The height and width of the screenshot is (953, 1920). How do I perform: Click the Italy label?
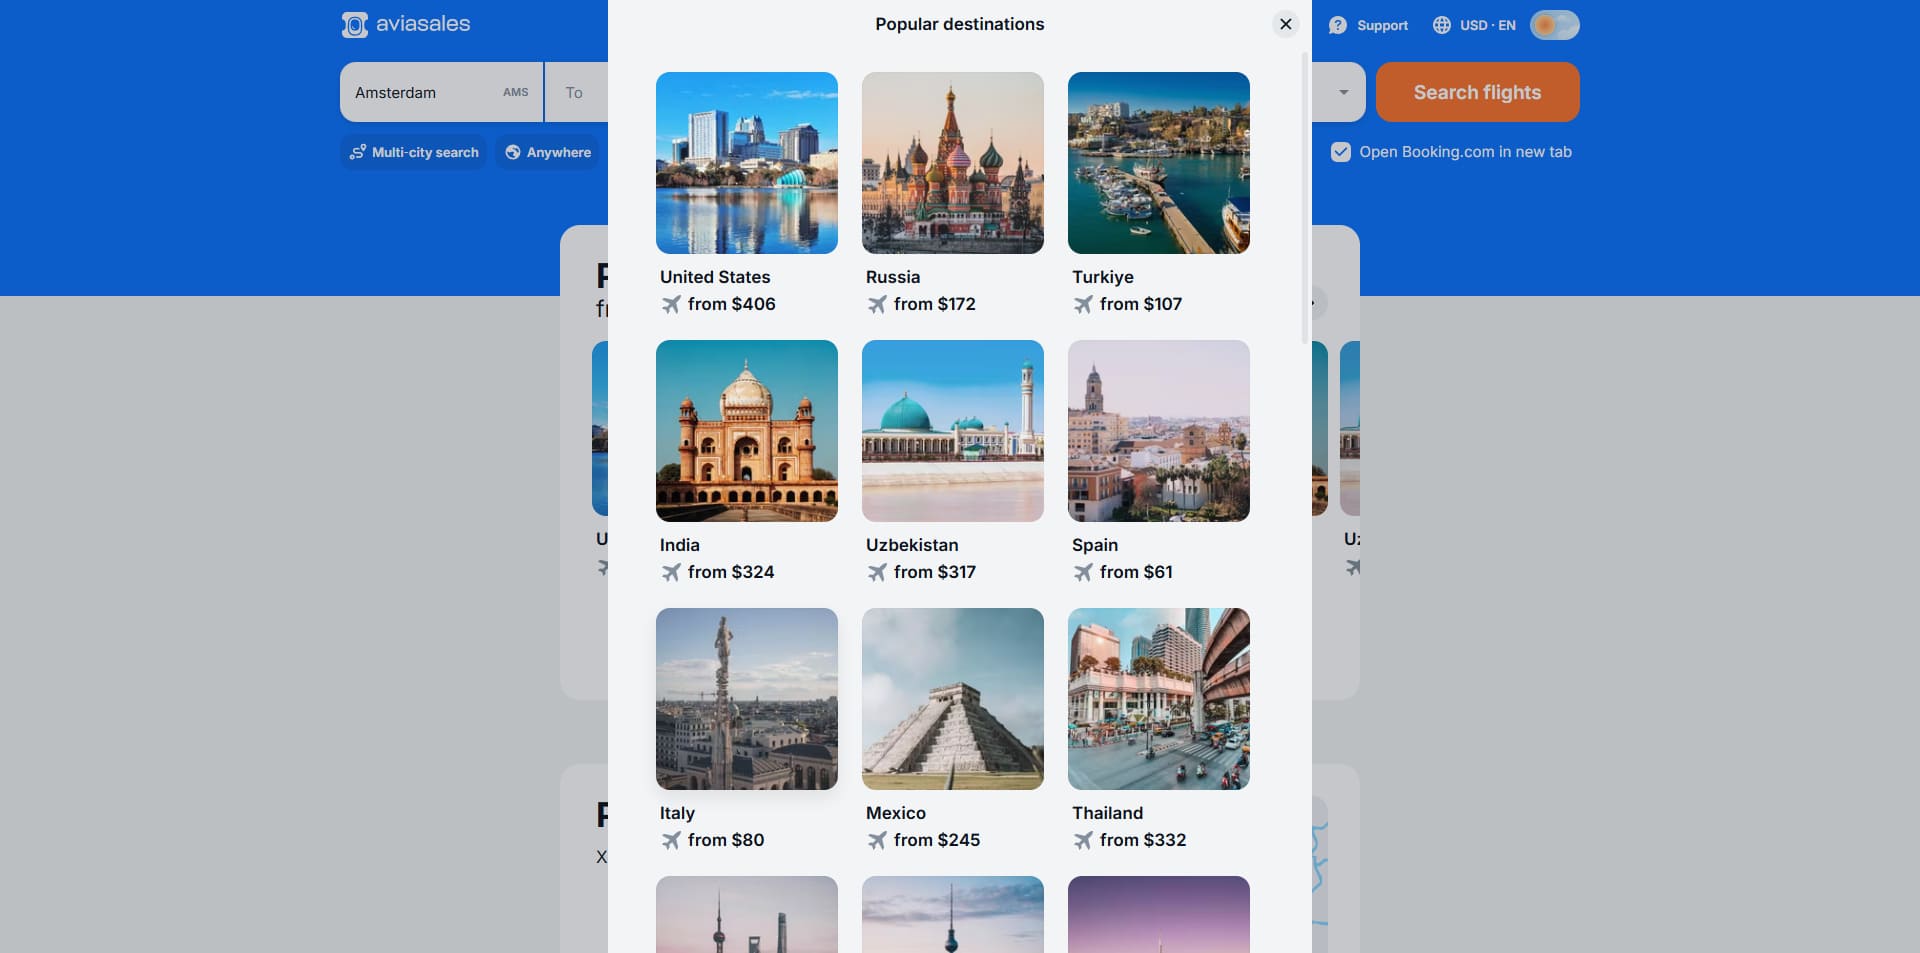677,813
